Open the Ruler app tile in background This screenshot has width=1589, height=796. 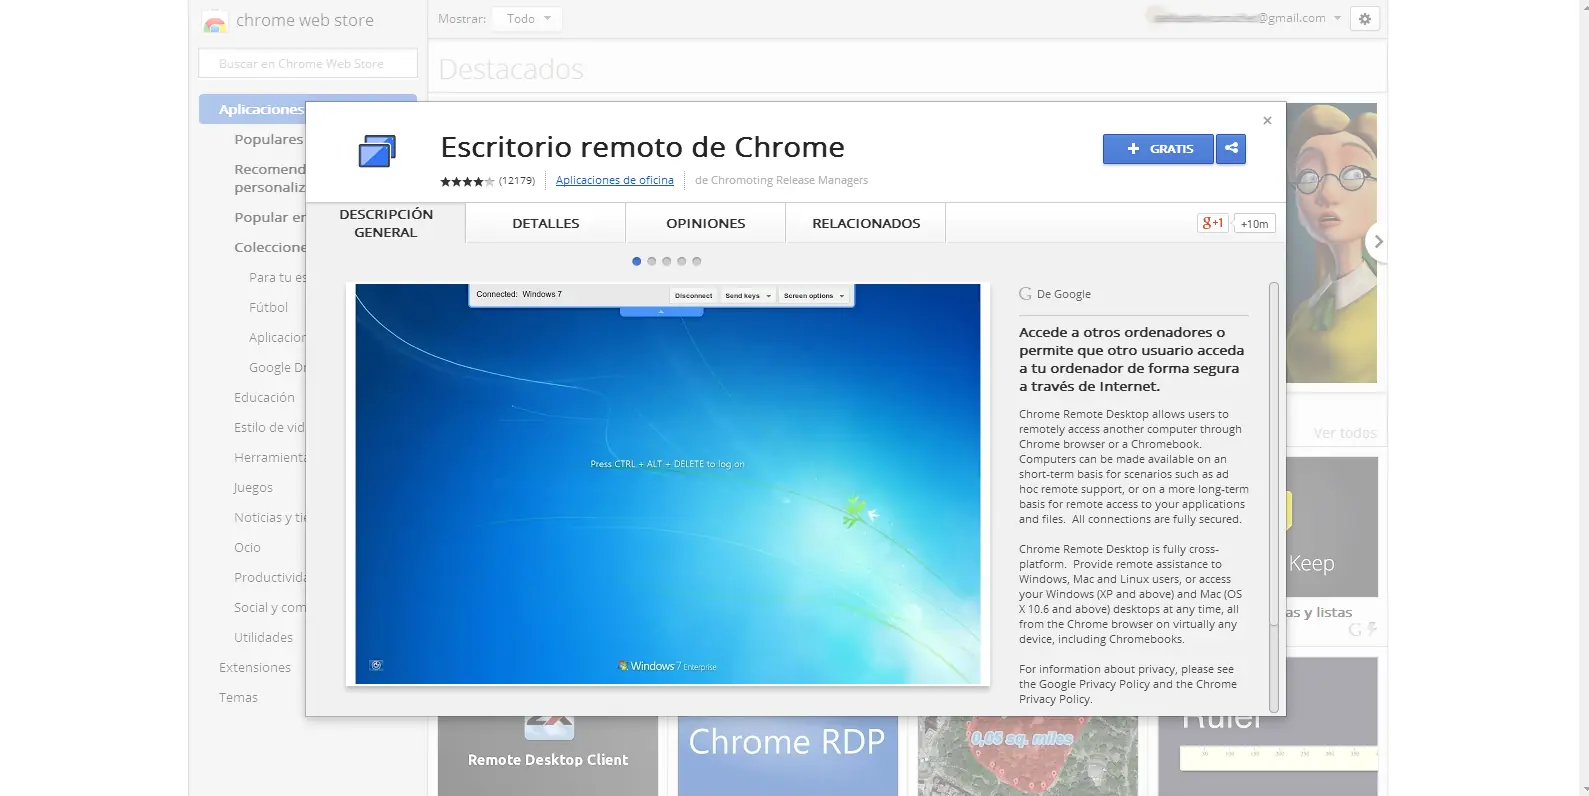[x=1268, y=756]
